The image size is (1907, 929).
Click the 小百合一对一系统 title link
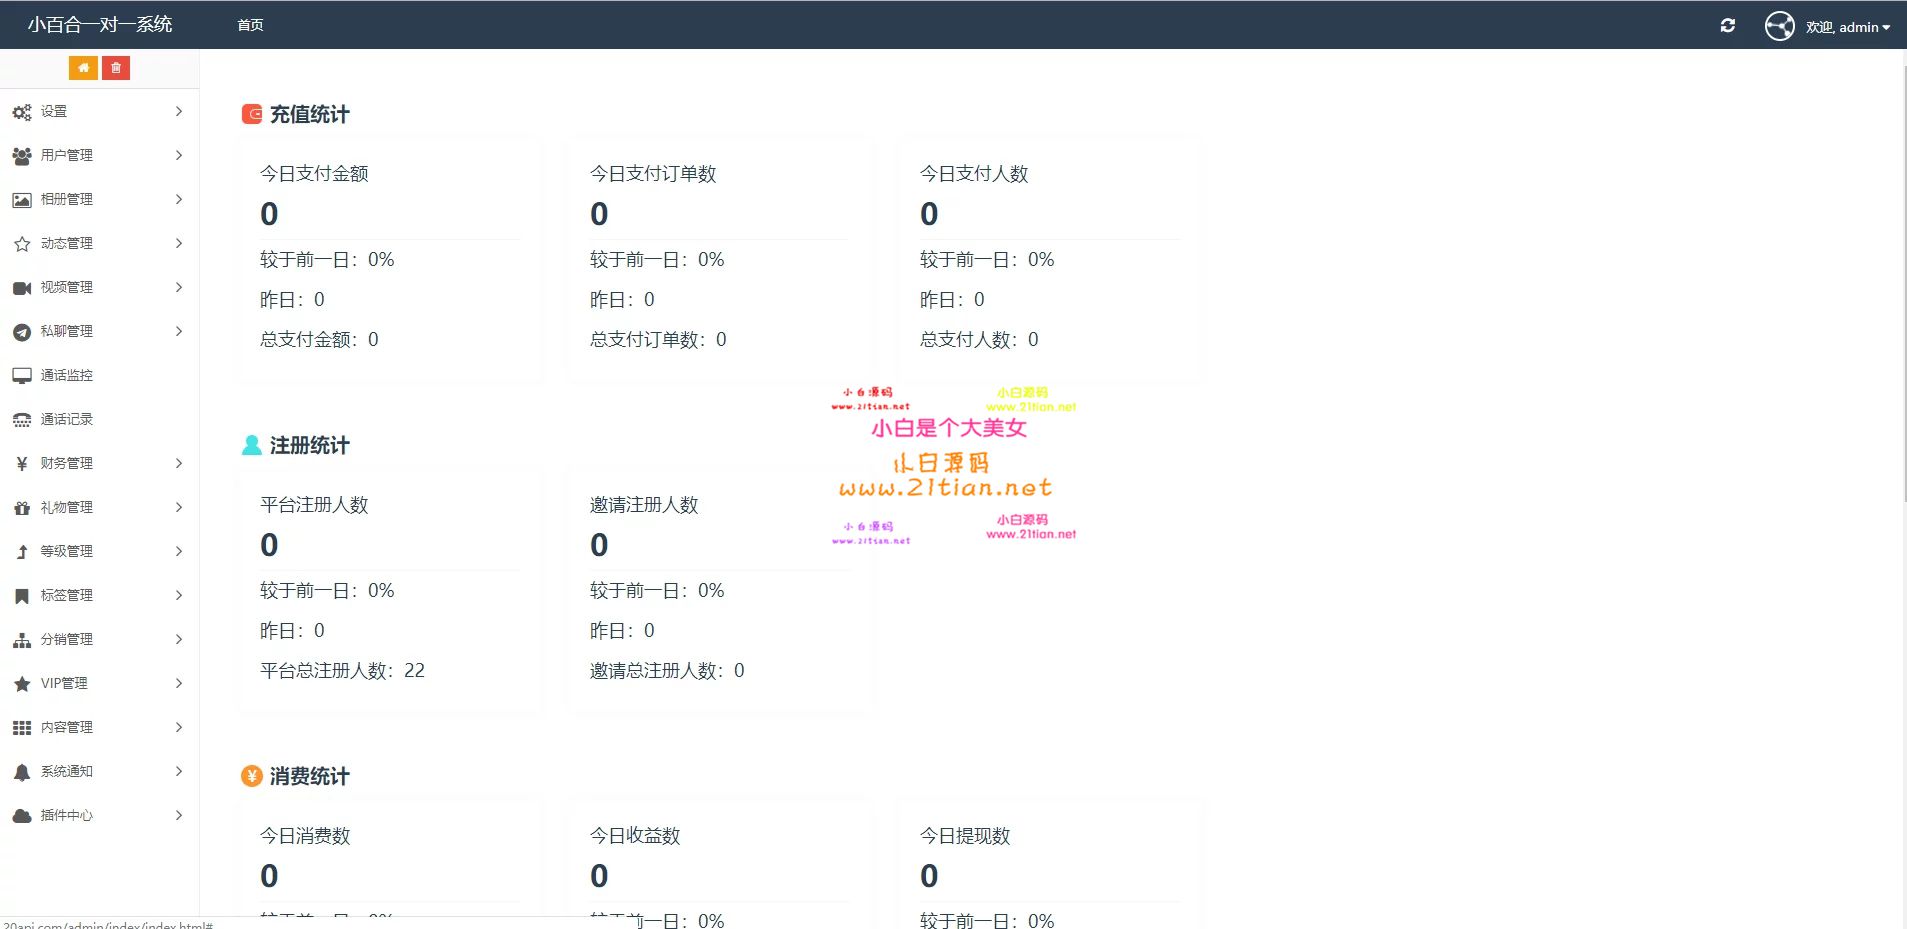click(x=100, y=25)
